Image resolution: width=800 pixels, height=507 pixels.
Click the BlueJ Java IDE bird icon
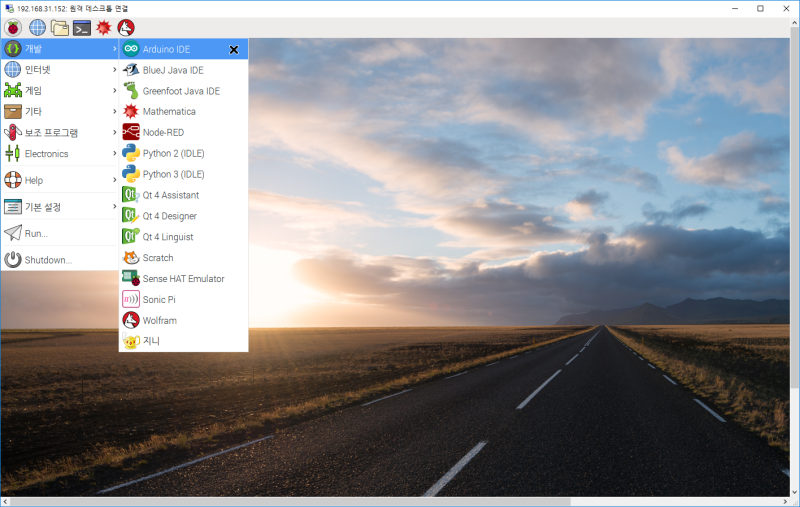pyautogui.click(x=131, y=70)
